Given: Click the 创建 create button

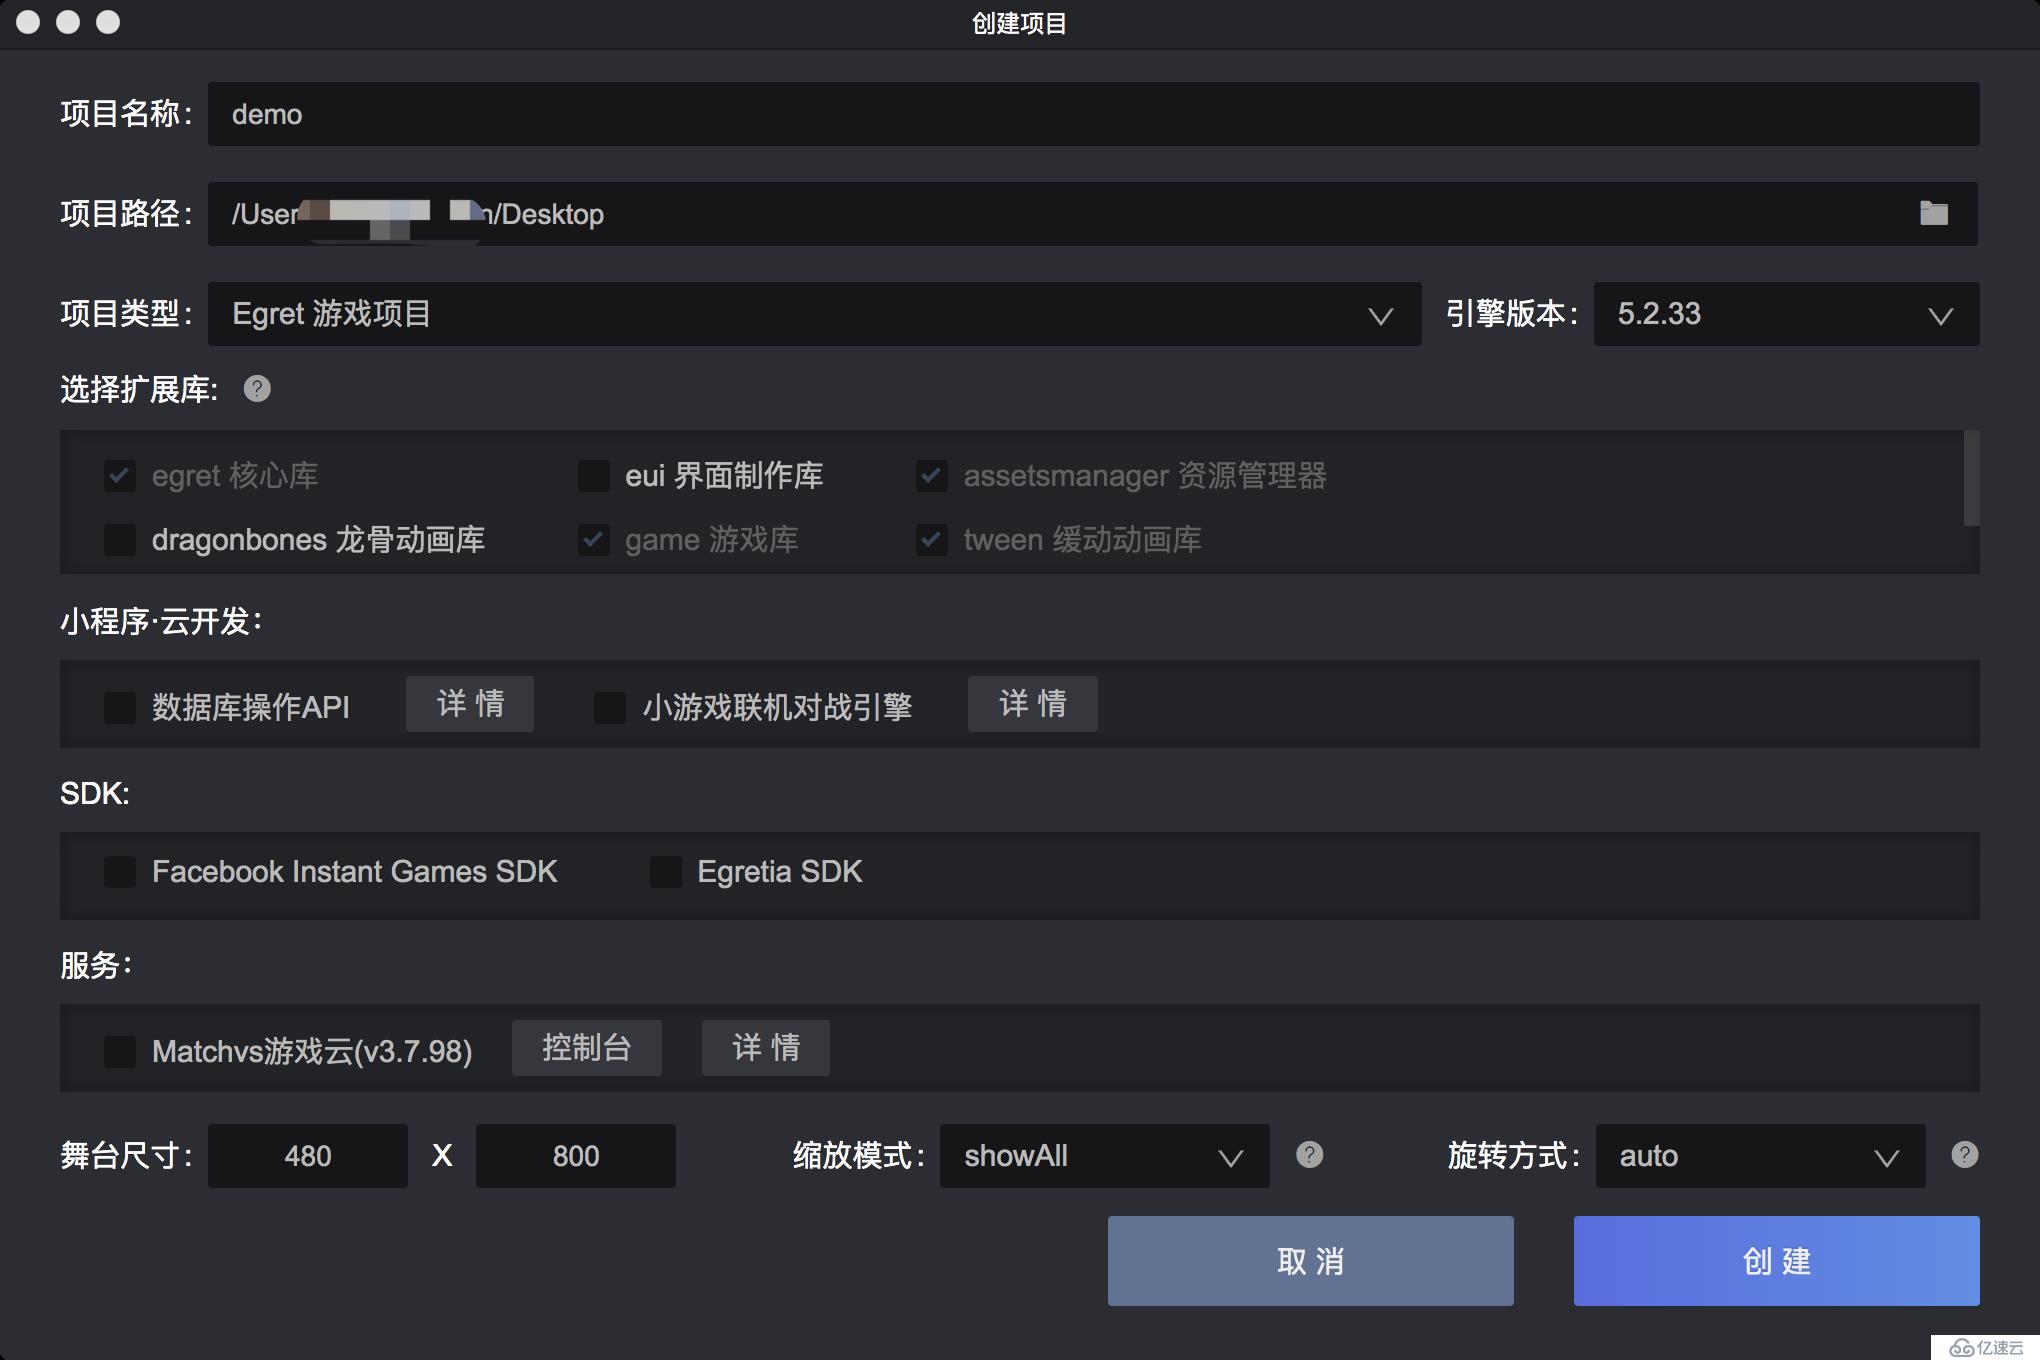Looking at the screenshot, I should pos(1776,1261).
